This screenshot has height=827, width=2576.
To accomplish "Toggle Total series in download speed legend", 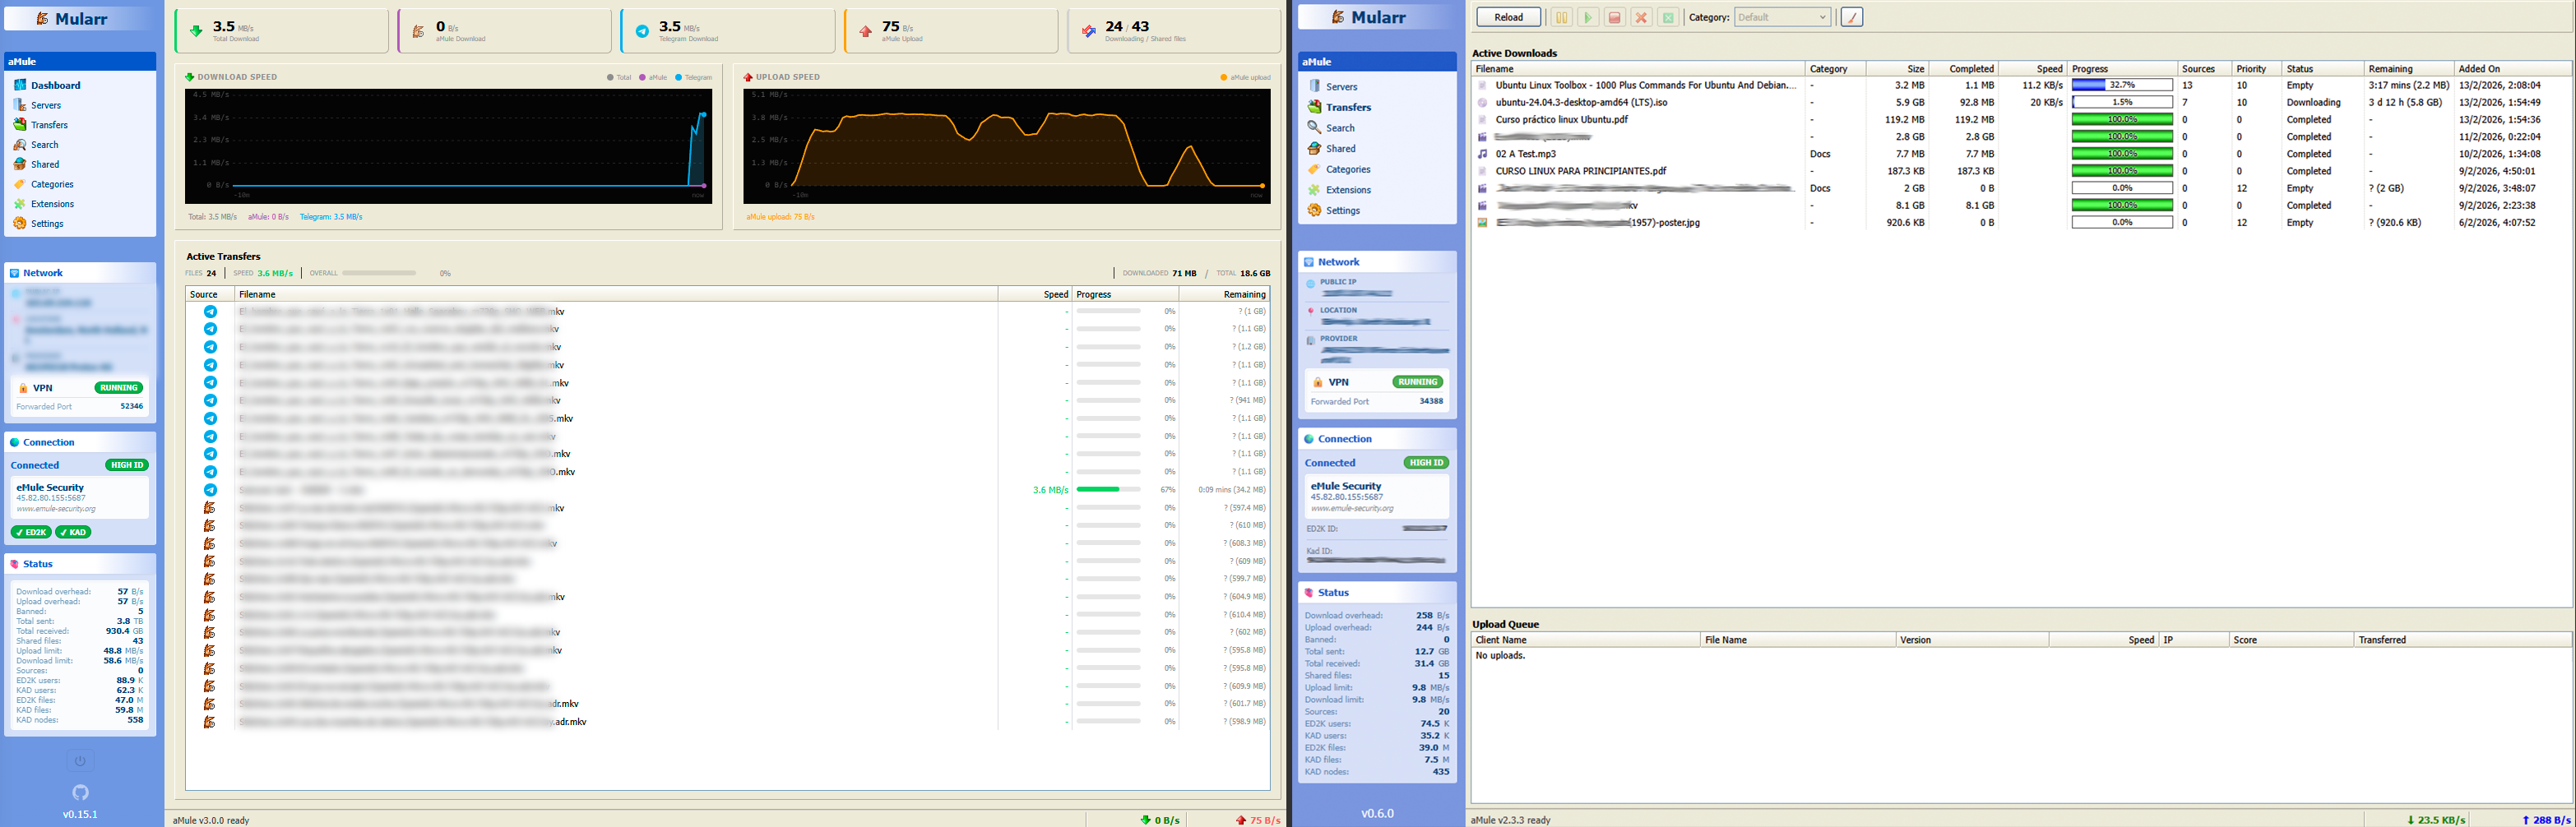I will click(x=619, y=77).
